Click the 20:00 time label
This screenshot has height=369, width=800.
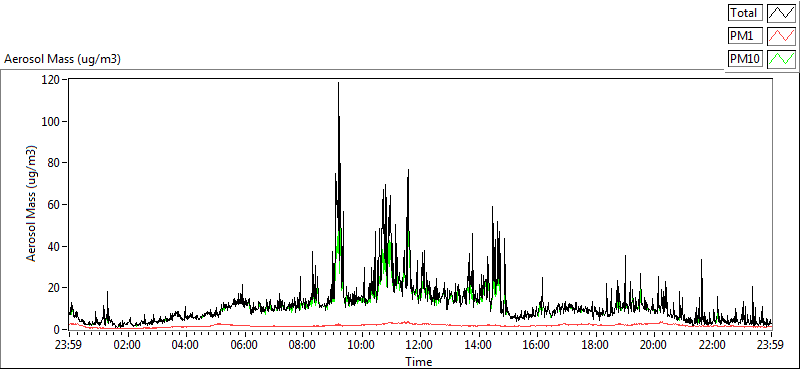654,344
